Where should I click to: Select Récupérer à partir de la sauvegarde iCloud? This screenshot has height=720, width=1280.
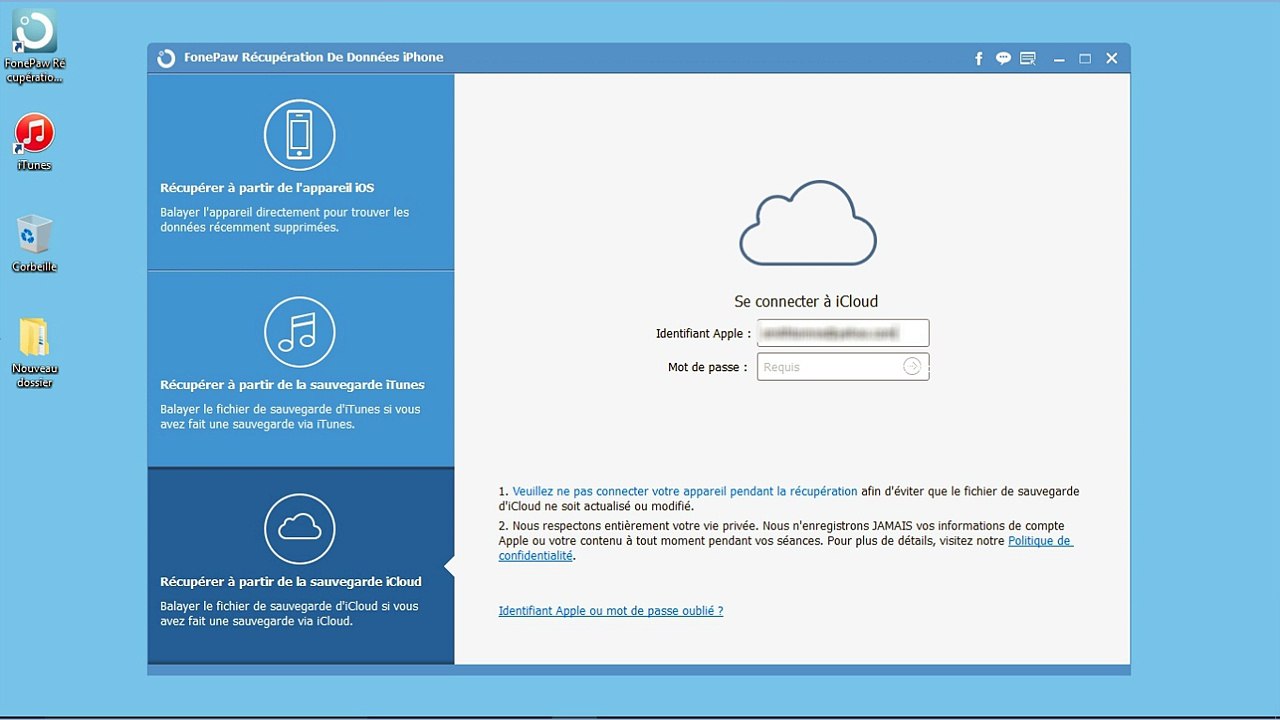click(301, 566)
